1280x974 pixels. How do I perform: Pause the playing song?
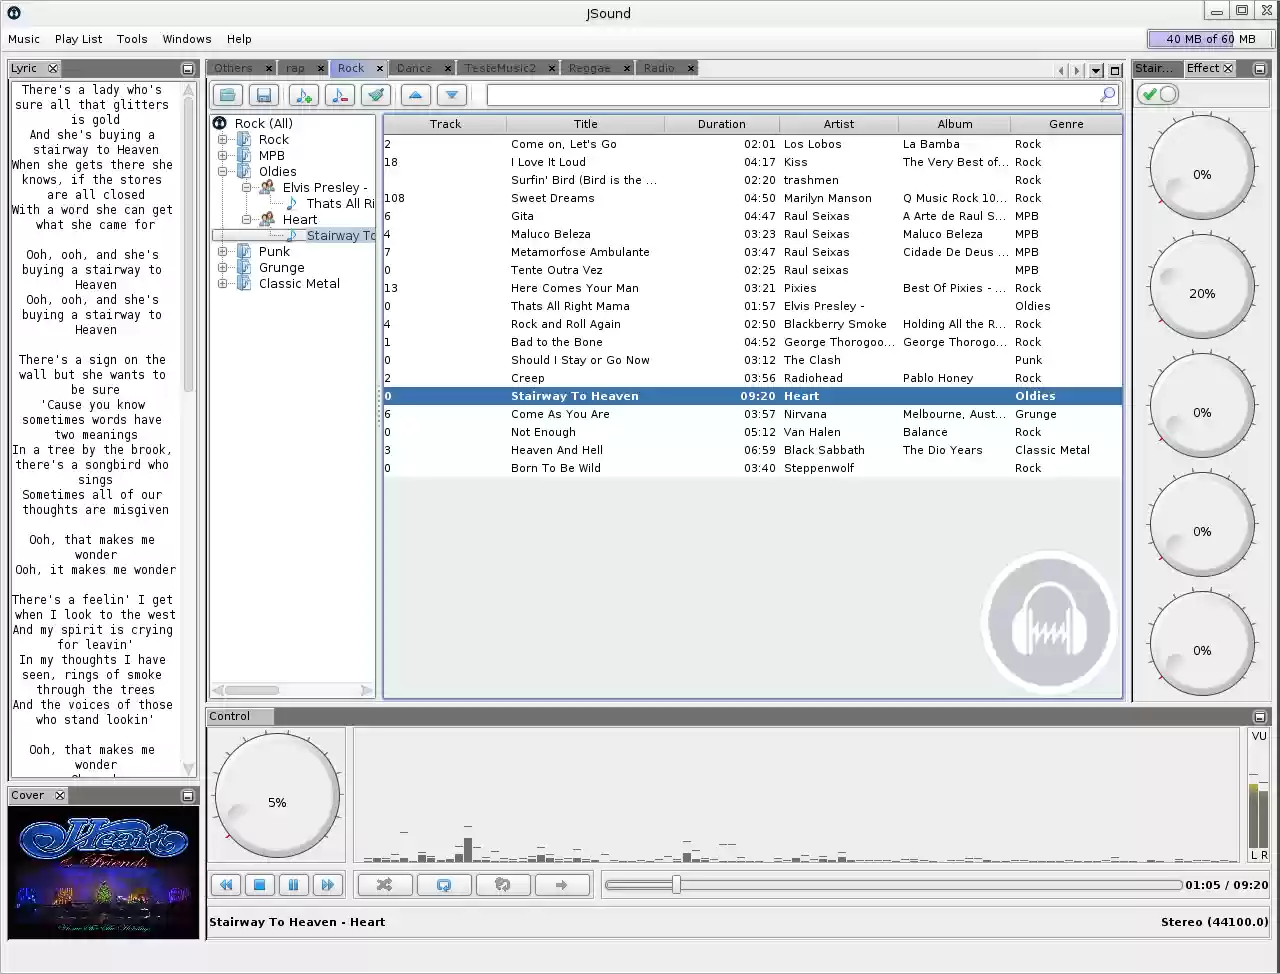click(293, 884)
